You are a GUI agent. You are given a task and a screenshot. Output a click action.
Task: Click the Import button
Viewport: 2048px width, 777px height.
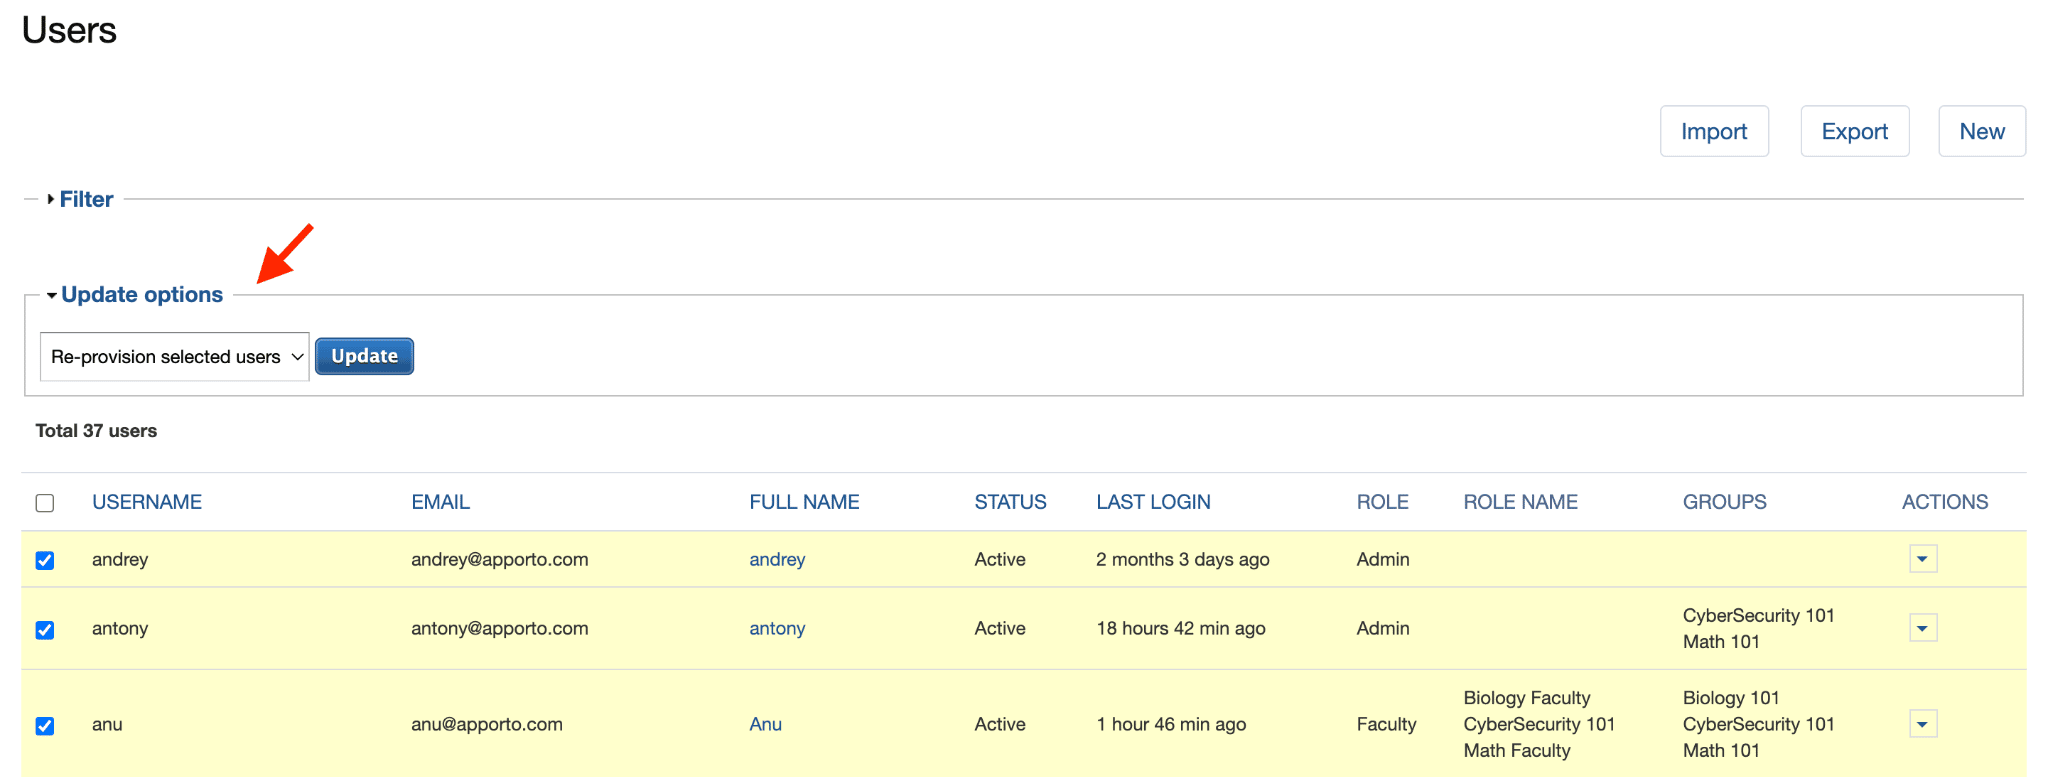click(x=1714, y=131)
